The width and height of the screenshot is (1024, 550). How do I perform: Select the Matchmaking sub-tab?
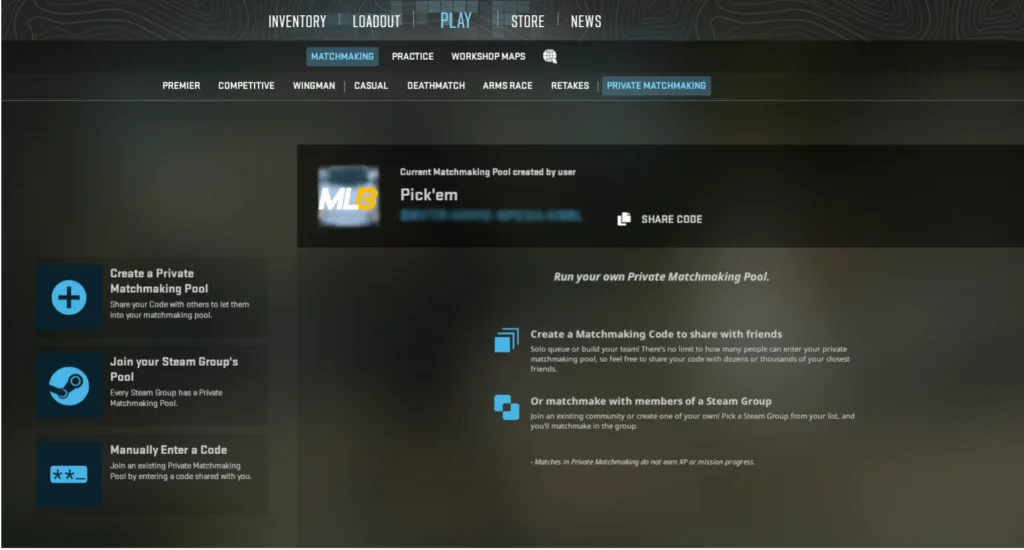click(x=342, y=57)
